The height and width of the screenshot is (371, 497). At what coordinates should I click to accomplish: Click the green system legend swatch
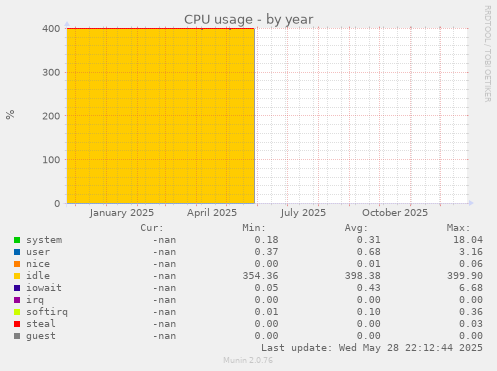coord(17,240)
